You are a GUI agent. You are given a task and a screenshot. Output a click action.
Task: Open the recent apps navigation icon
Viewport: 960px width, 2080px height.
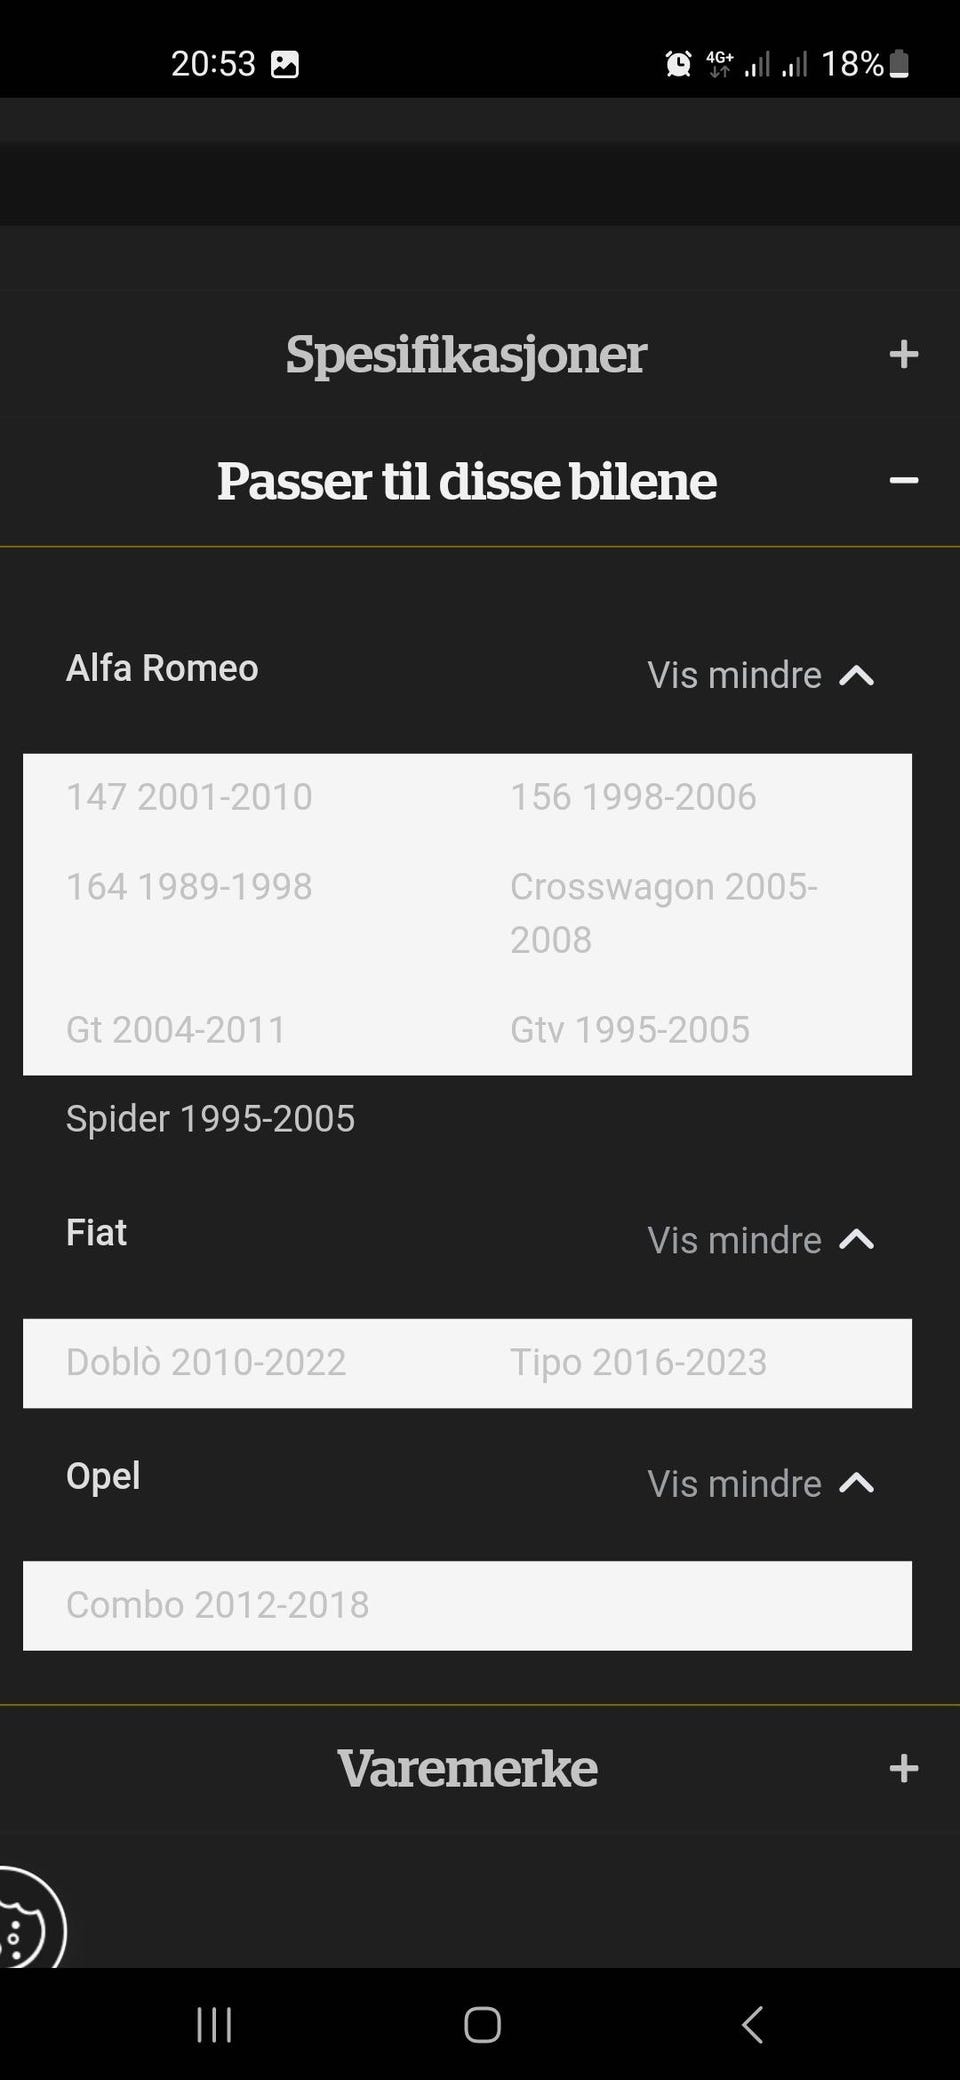pos(214,2025)
